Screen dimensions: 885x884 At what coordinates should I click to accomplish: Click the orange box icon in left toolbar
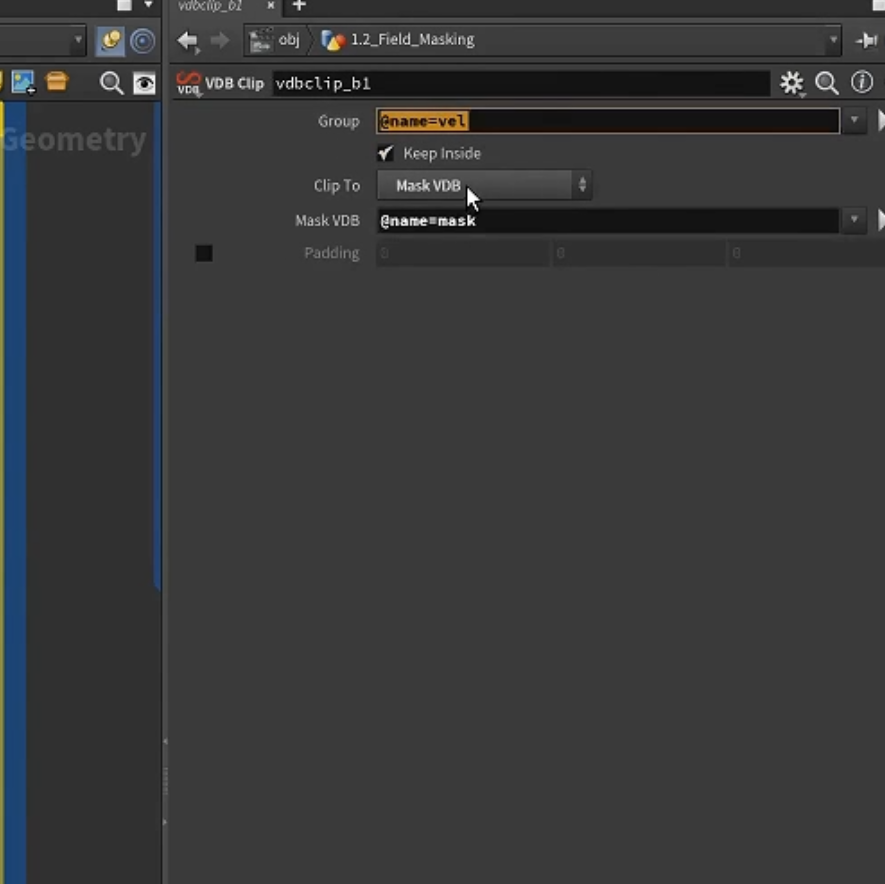point(56,82)
